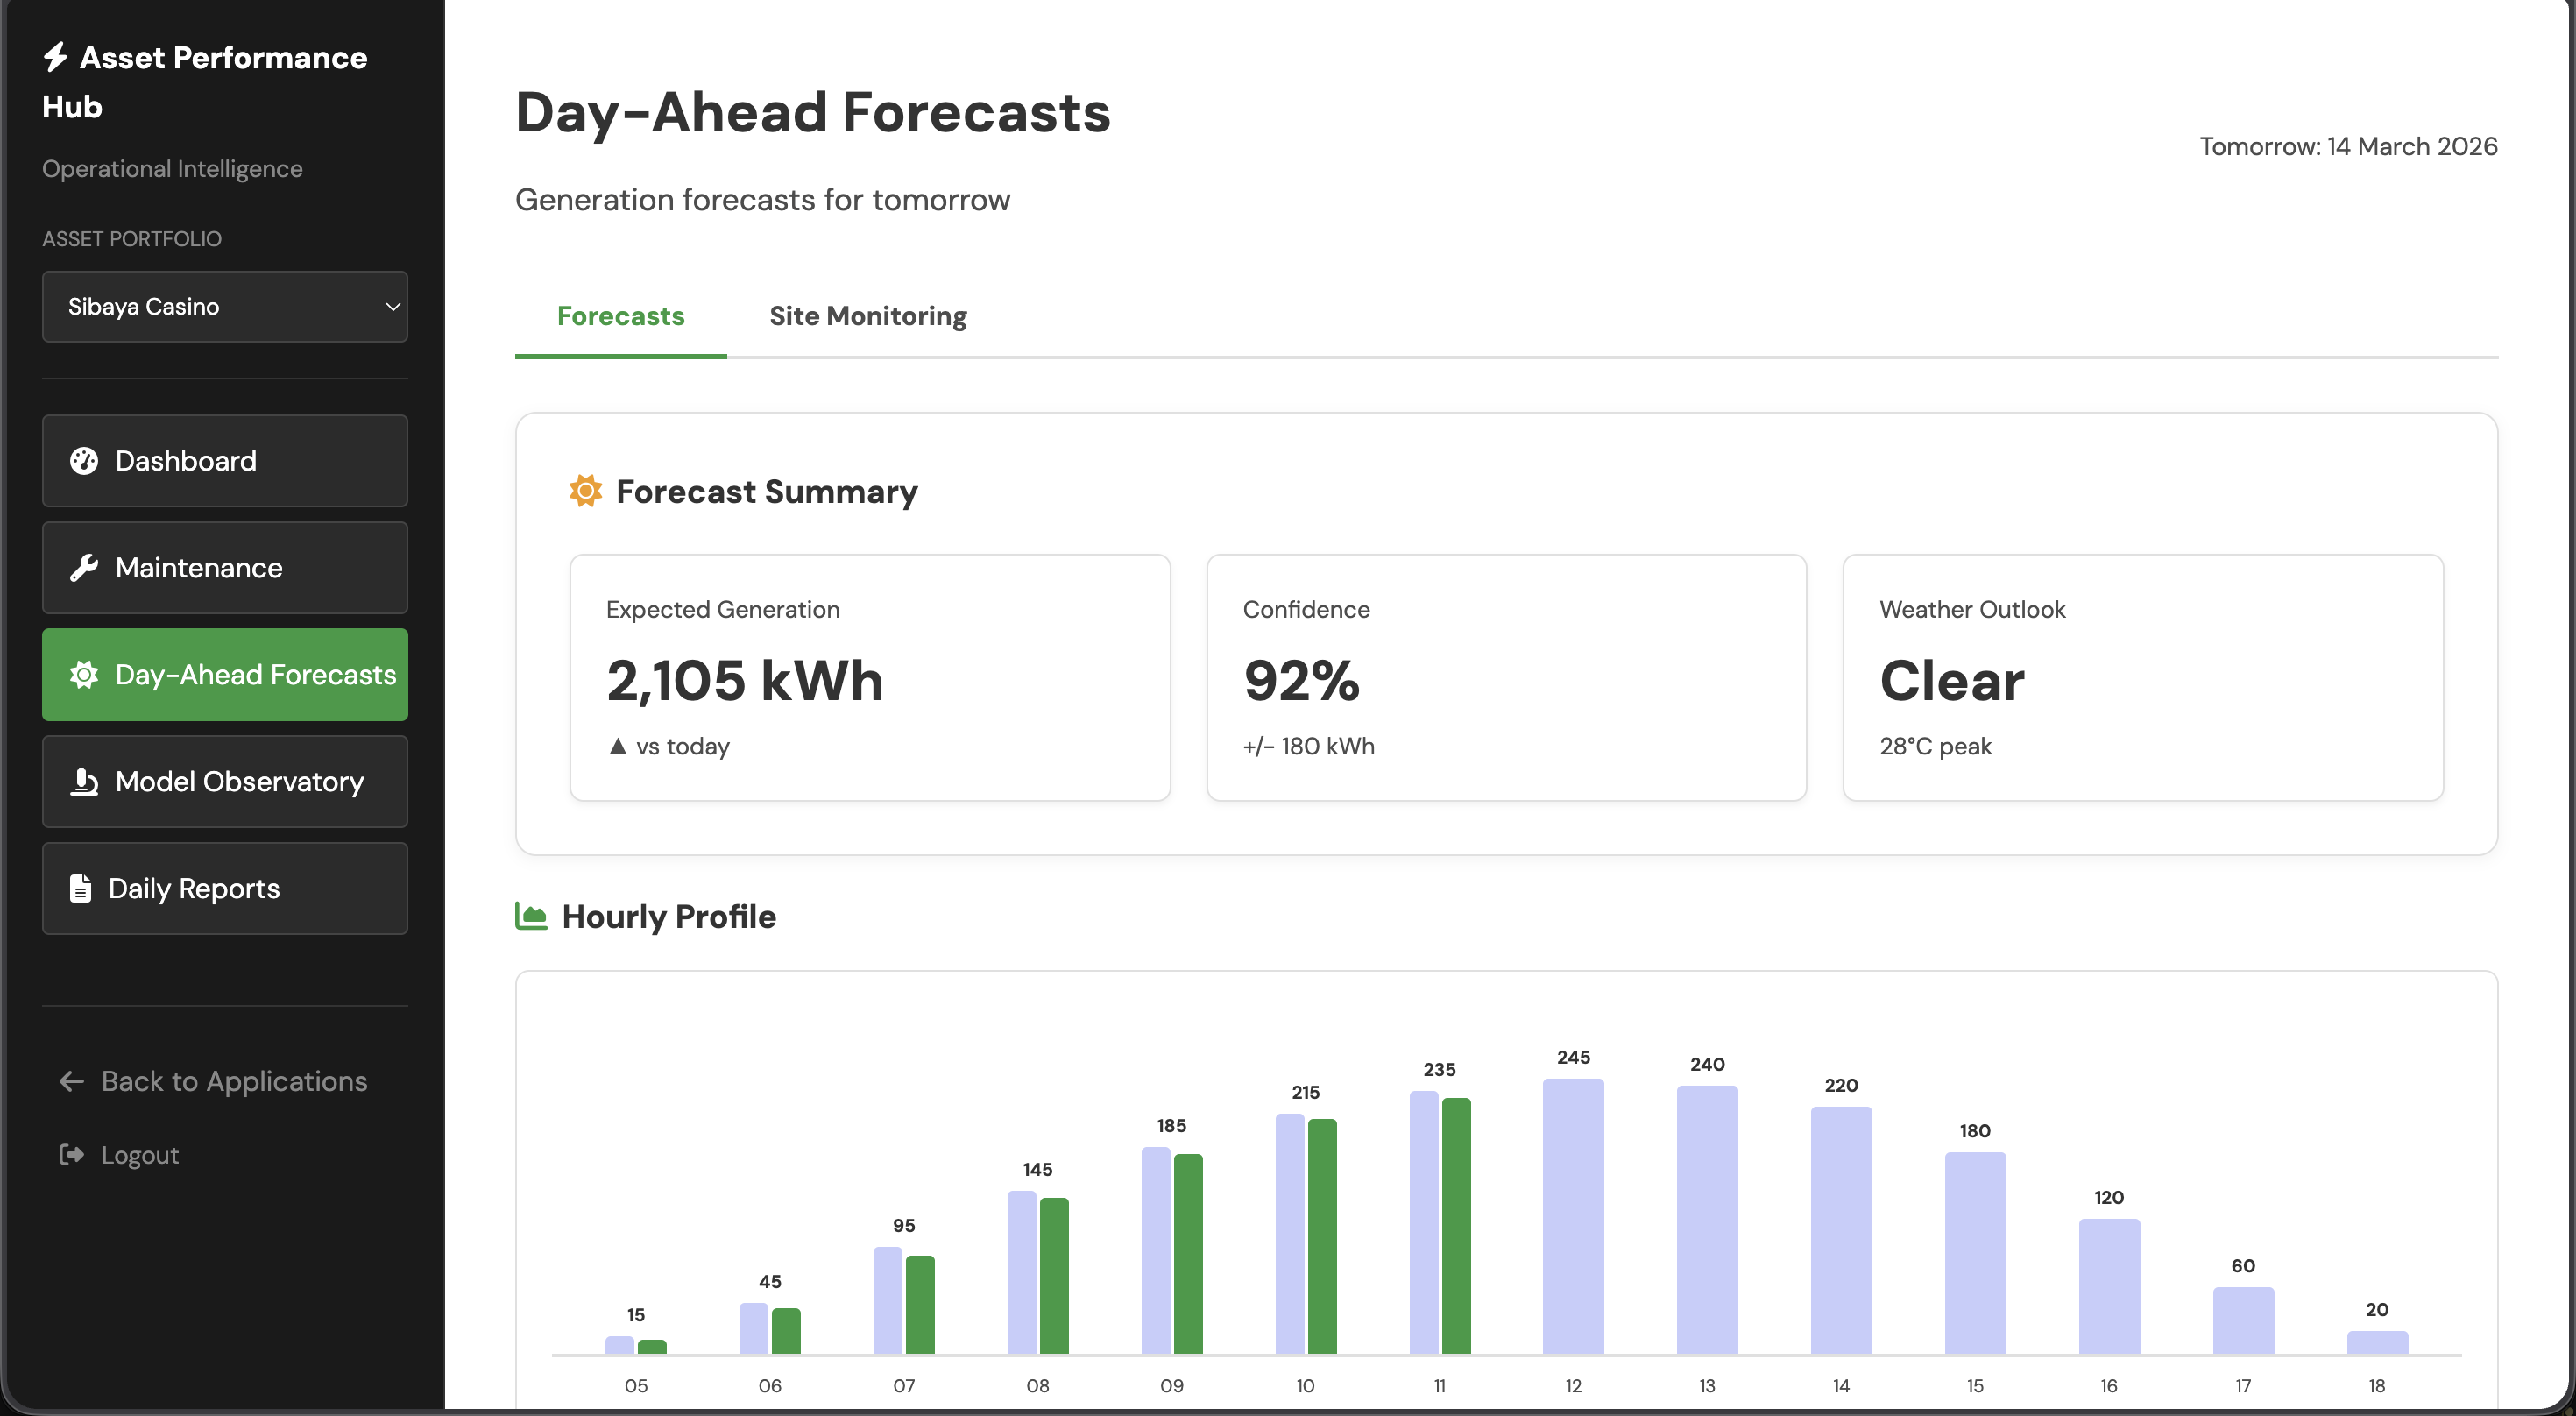Click the chevron on the asset selector

point(392,307)
